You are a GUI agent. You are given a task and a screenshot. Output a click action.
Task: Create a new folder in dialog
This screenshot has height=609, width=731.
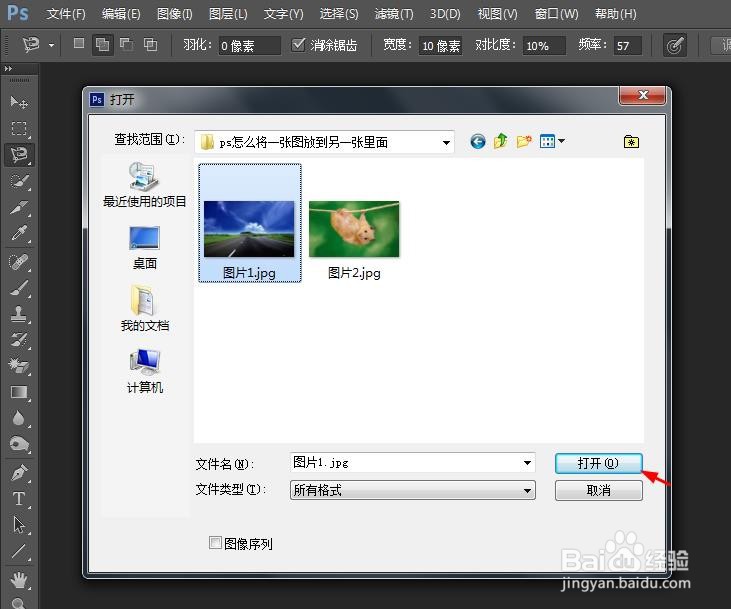(x=524, y=141)
